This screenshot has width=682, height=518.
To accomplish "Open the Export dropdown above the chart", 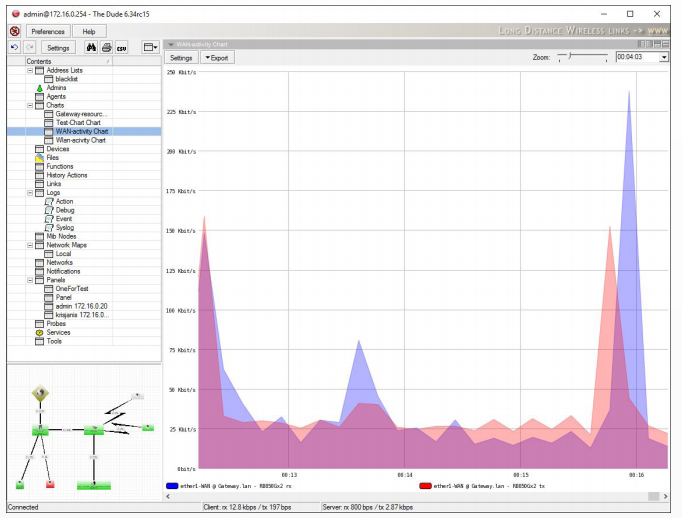I will [216, 58].
